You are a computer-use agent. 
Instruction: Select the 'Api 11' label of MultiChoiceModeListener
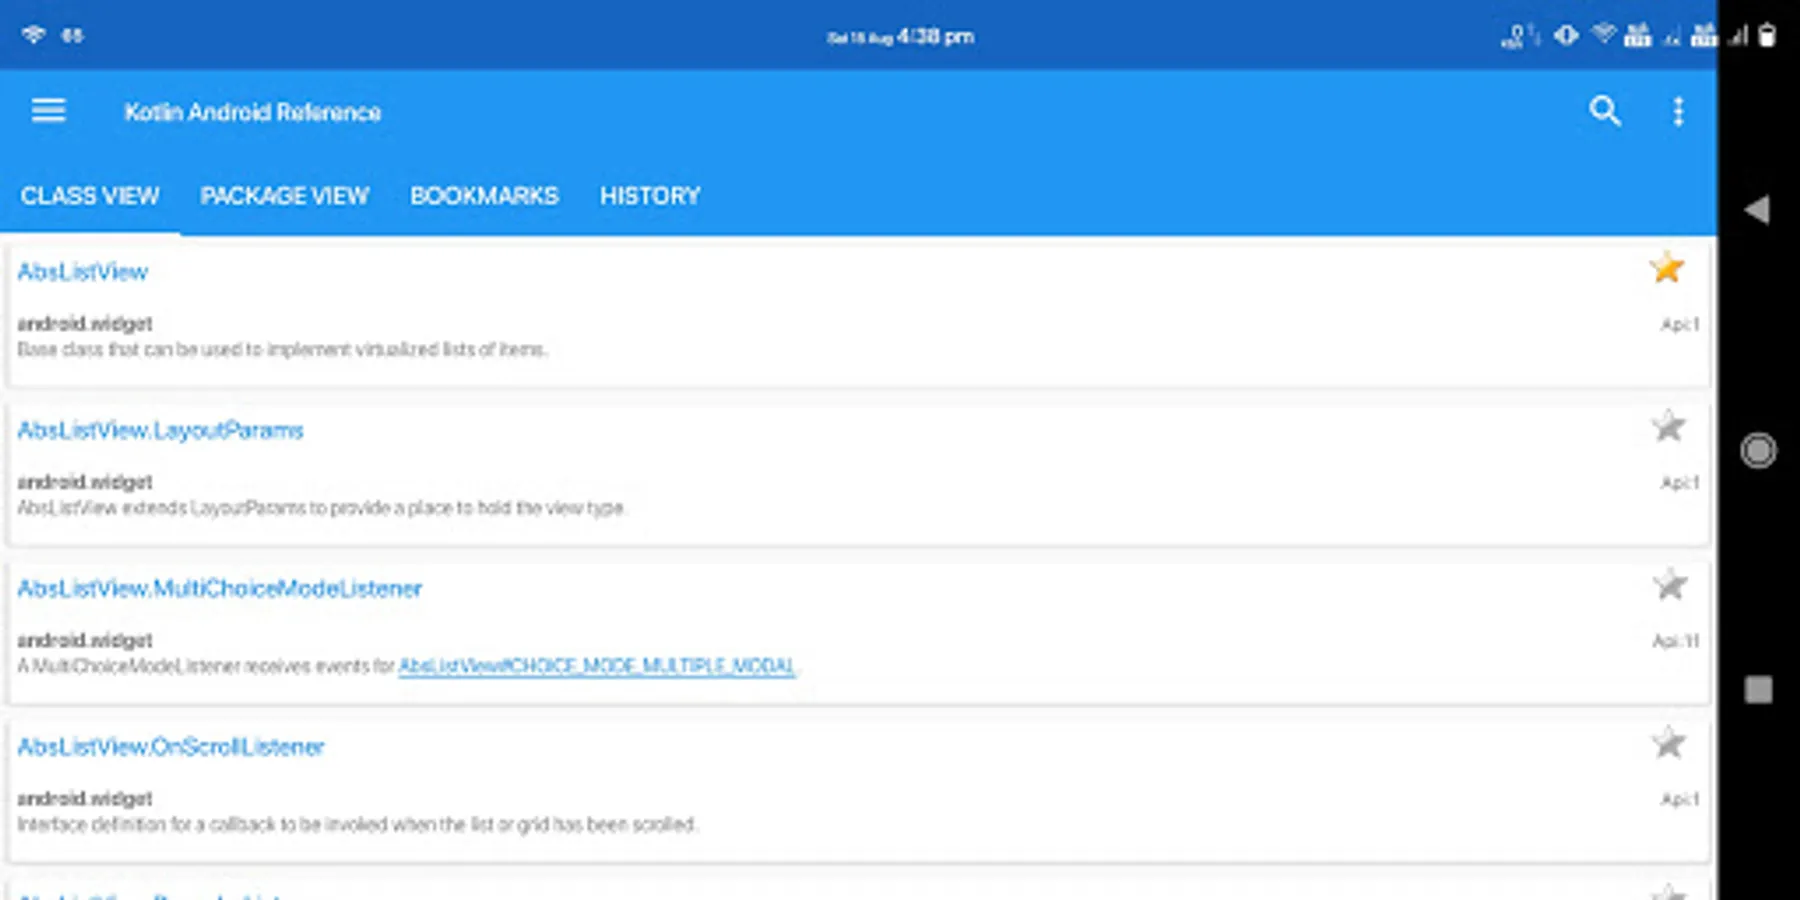click(1676, 641)
